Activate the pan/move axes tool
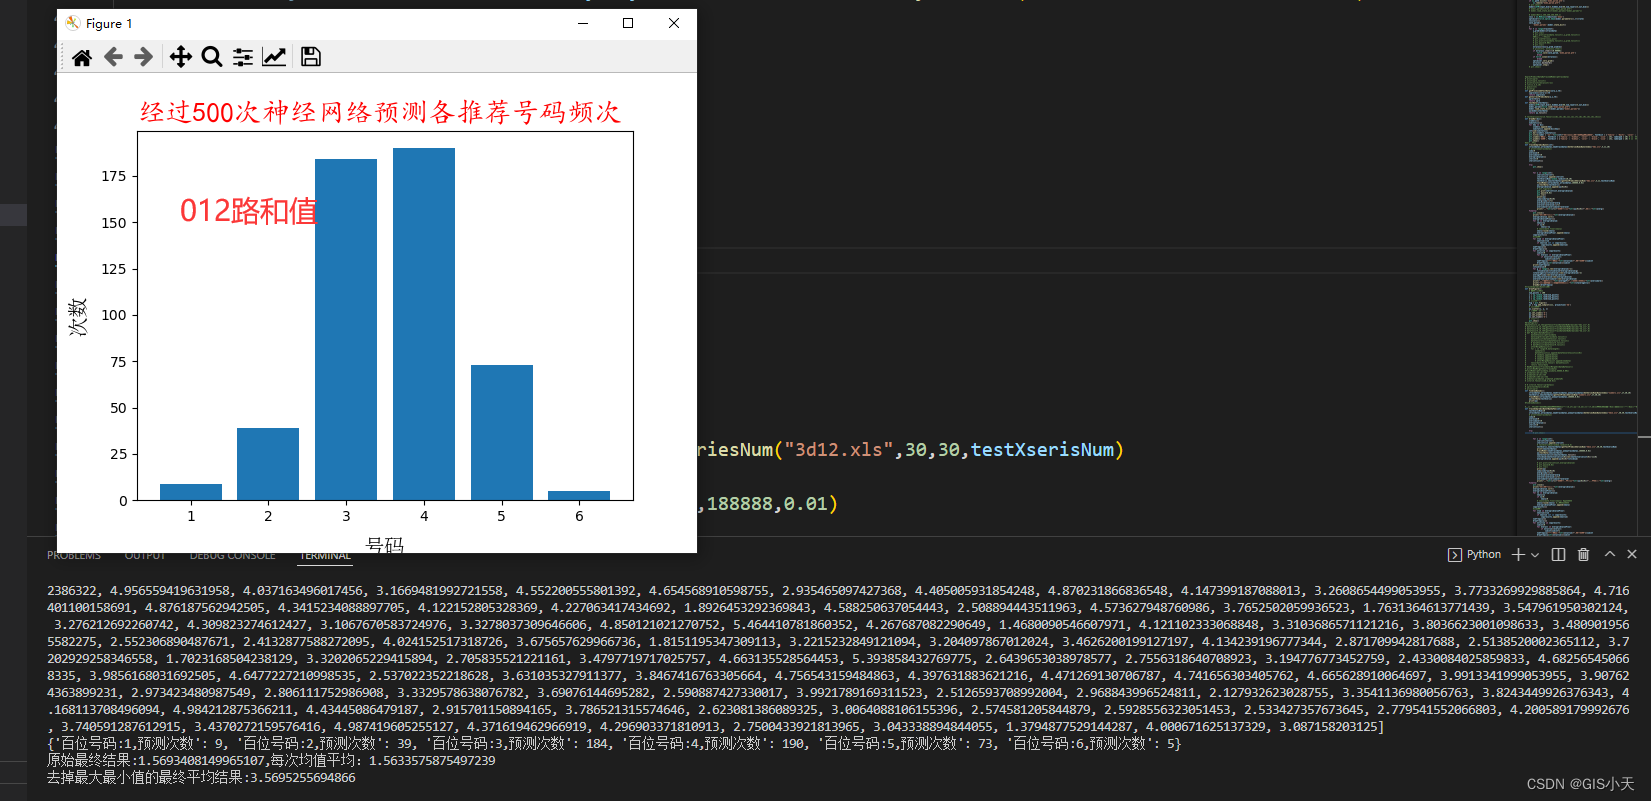This screenshot has width=1651, height=801. pos(180,57)
